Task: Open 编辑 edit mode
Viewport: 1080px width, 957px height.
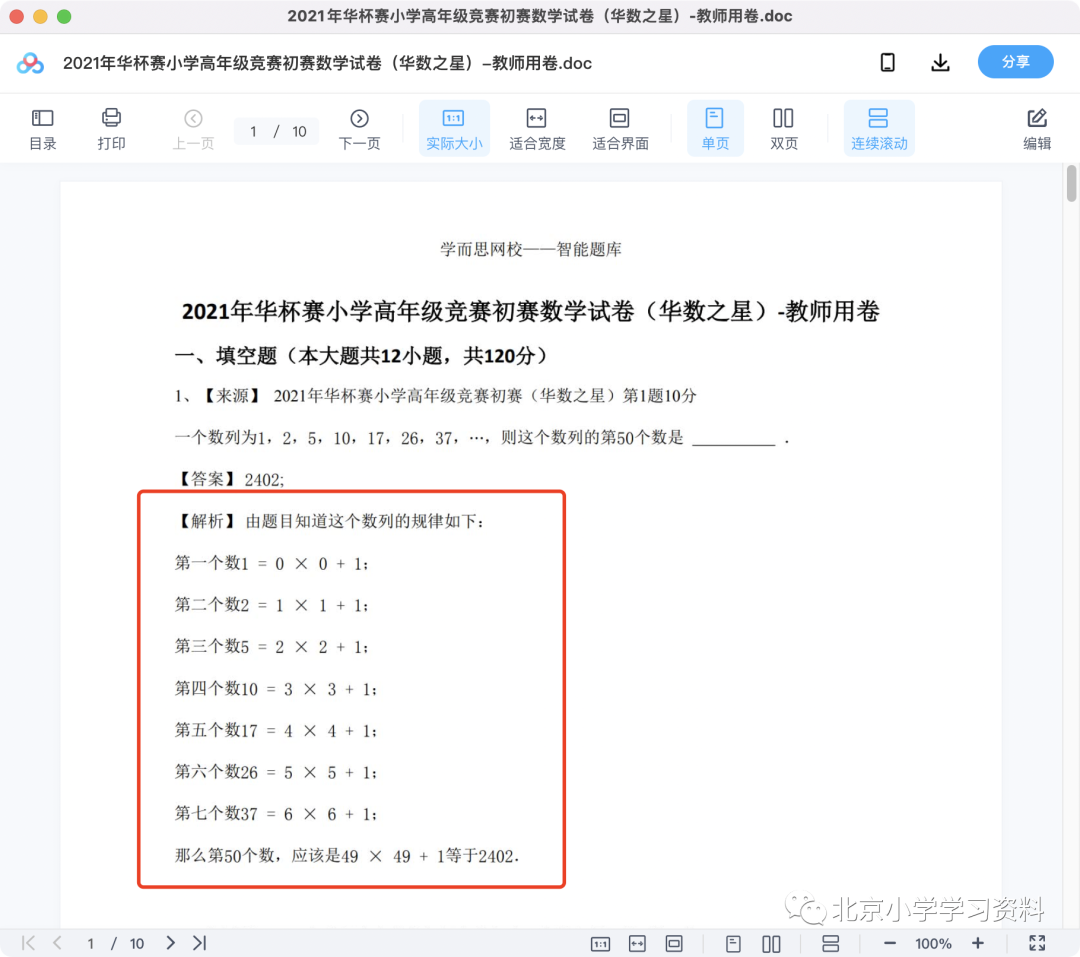Action: [x=1037, y=129]
